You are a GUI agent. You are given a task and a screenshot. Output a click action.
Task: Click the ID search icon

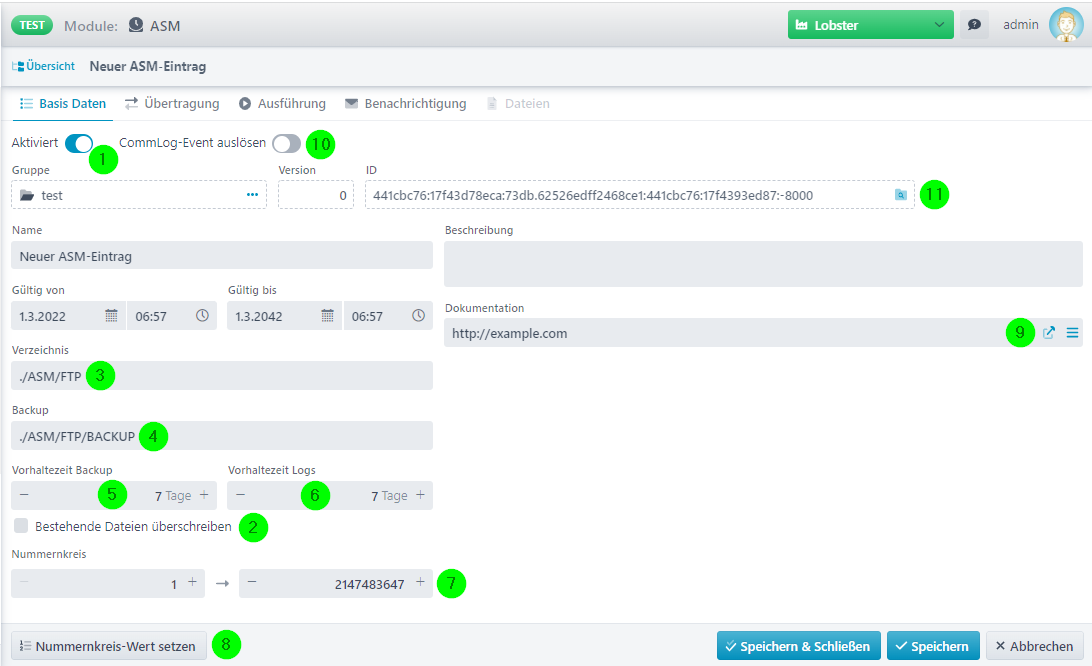click(x=900, y=195)
